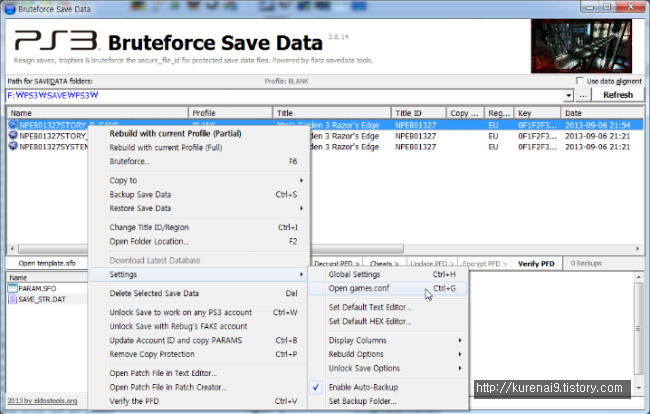Click the Refresh button
Image resolution: width=650 pixels, height=414 pixels.
[618, 95]
